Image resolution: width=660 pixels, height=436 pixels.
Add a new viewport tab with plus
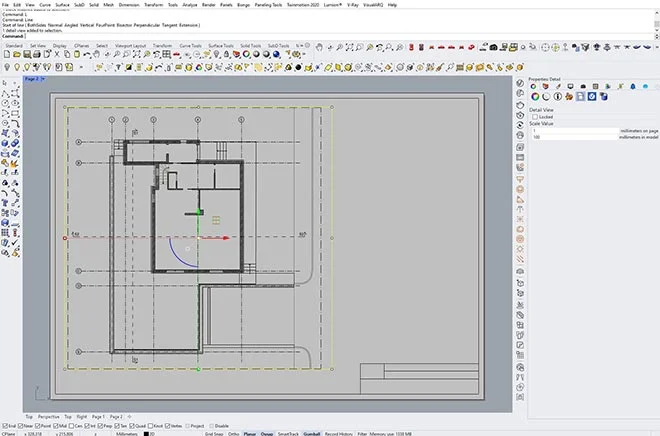point(129,417)
